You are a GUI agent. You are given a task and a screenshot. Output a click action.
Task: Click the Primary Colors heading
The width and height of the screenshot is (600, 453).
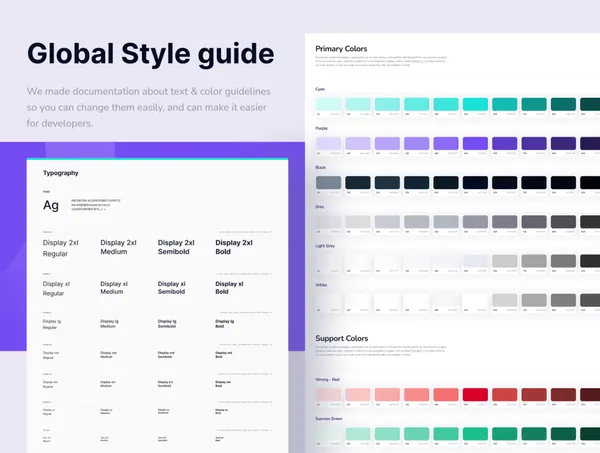pos(343,48)
